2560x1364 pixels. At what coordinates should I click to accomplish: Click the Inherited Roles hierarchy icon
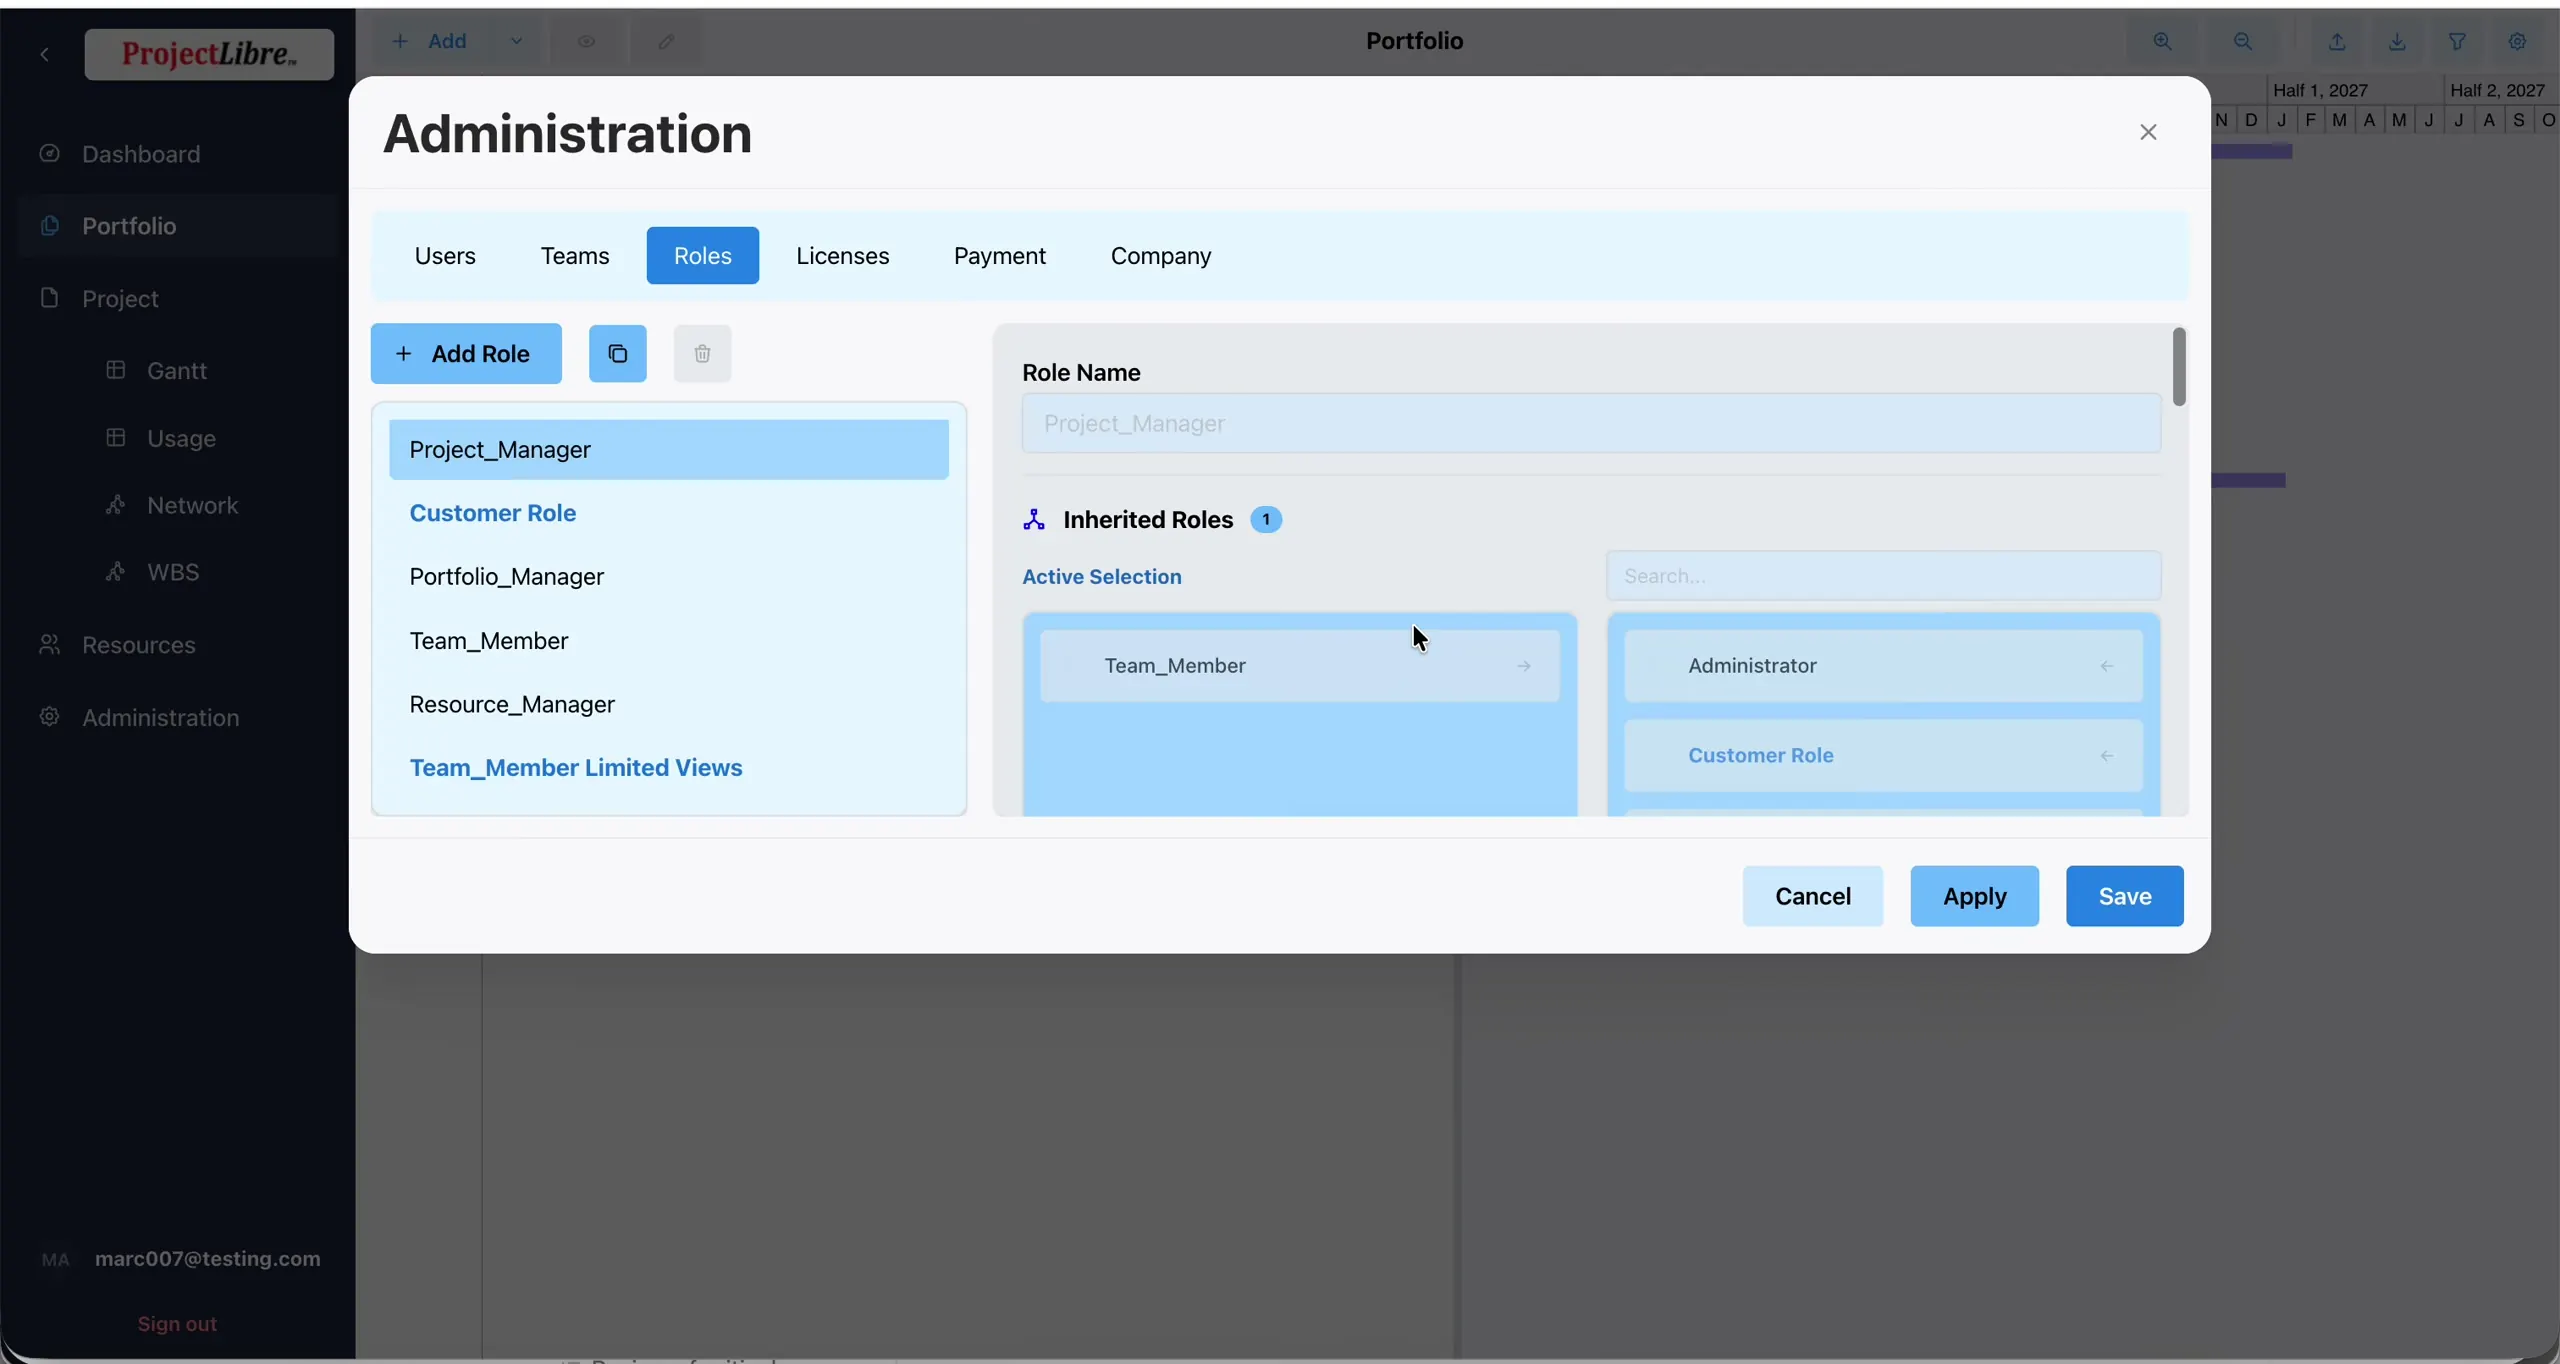tap(1034, 520)
